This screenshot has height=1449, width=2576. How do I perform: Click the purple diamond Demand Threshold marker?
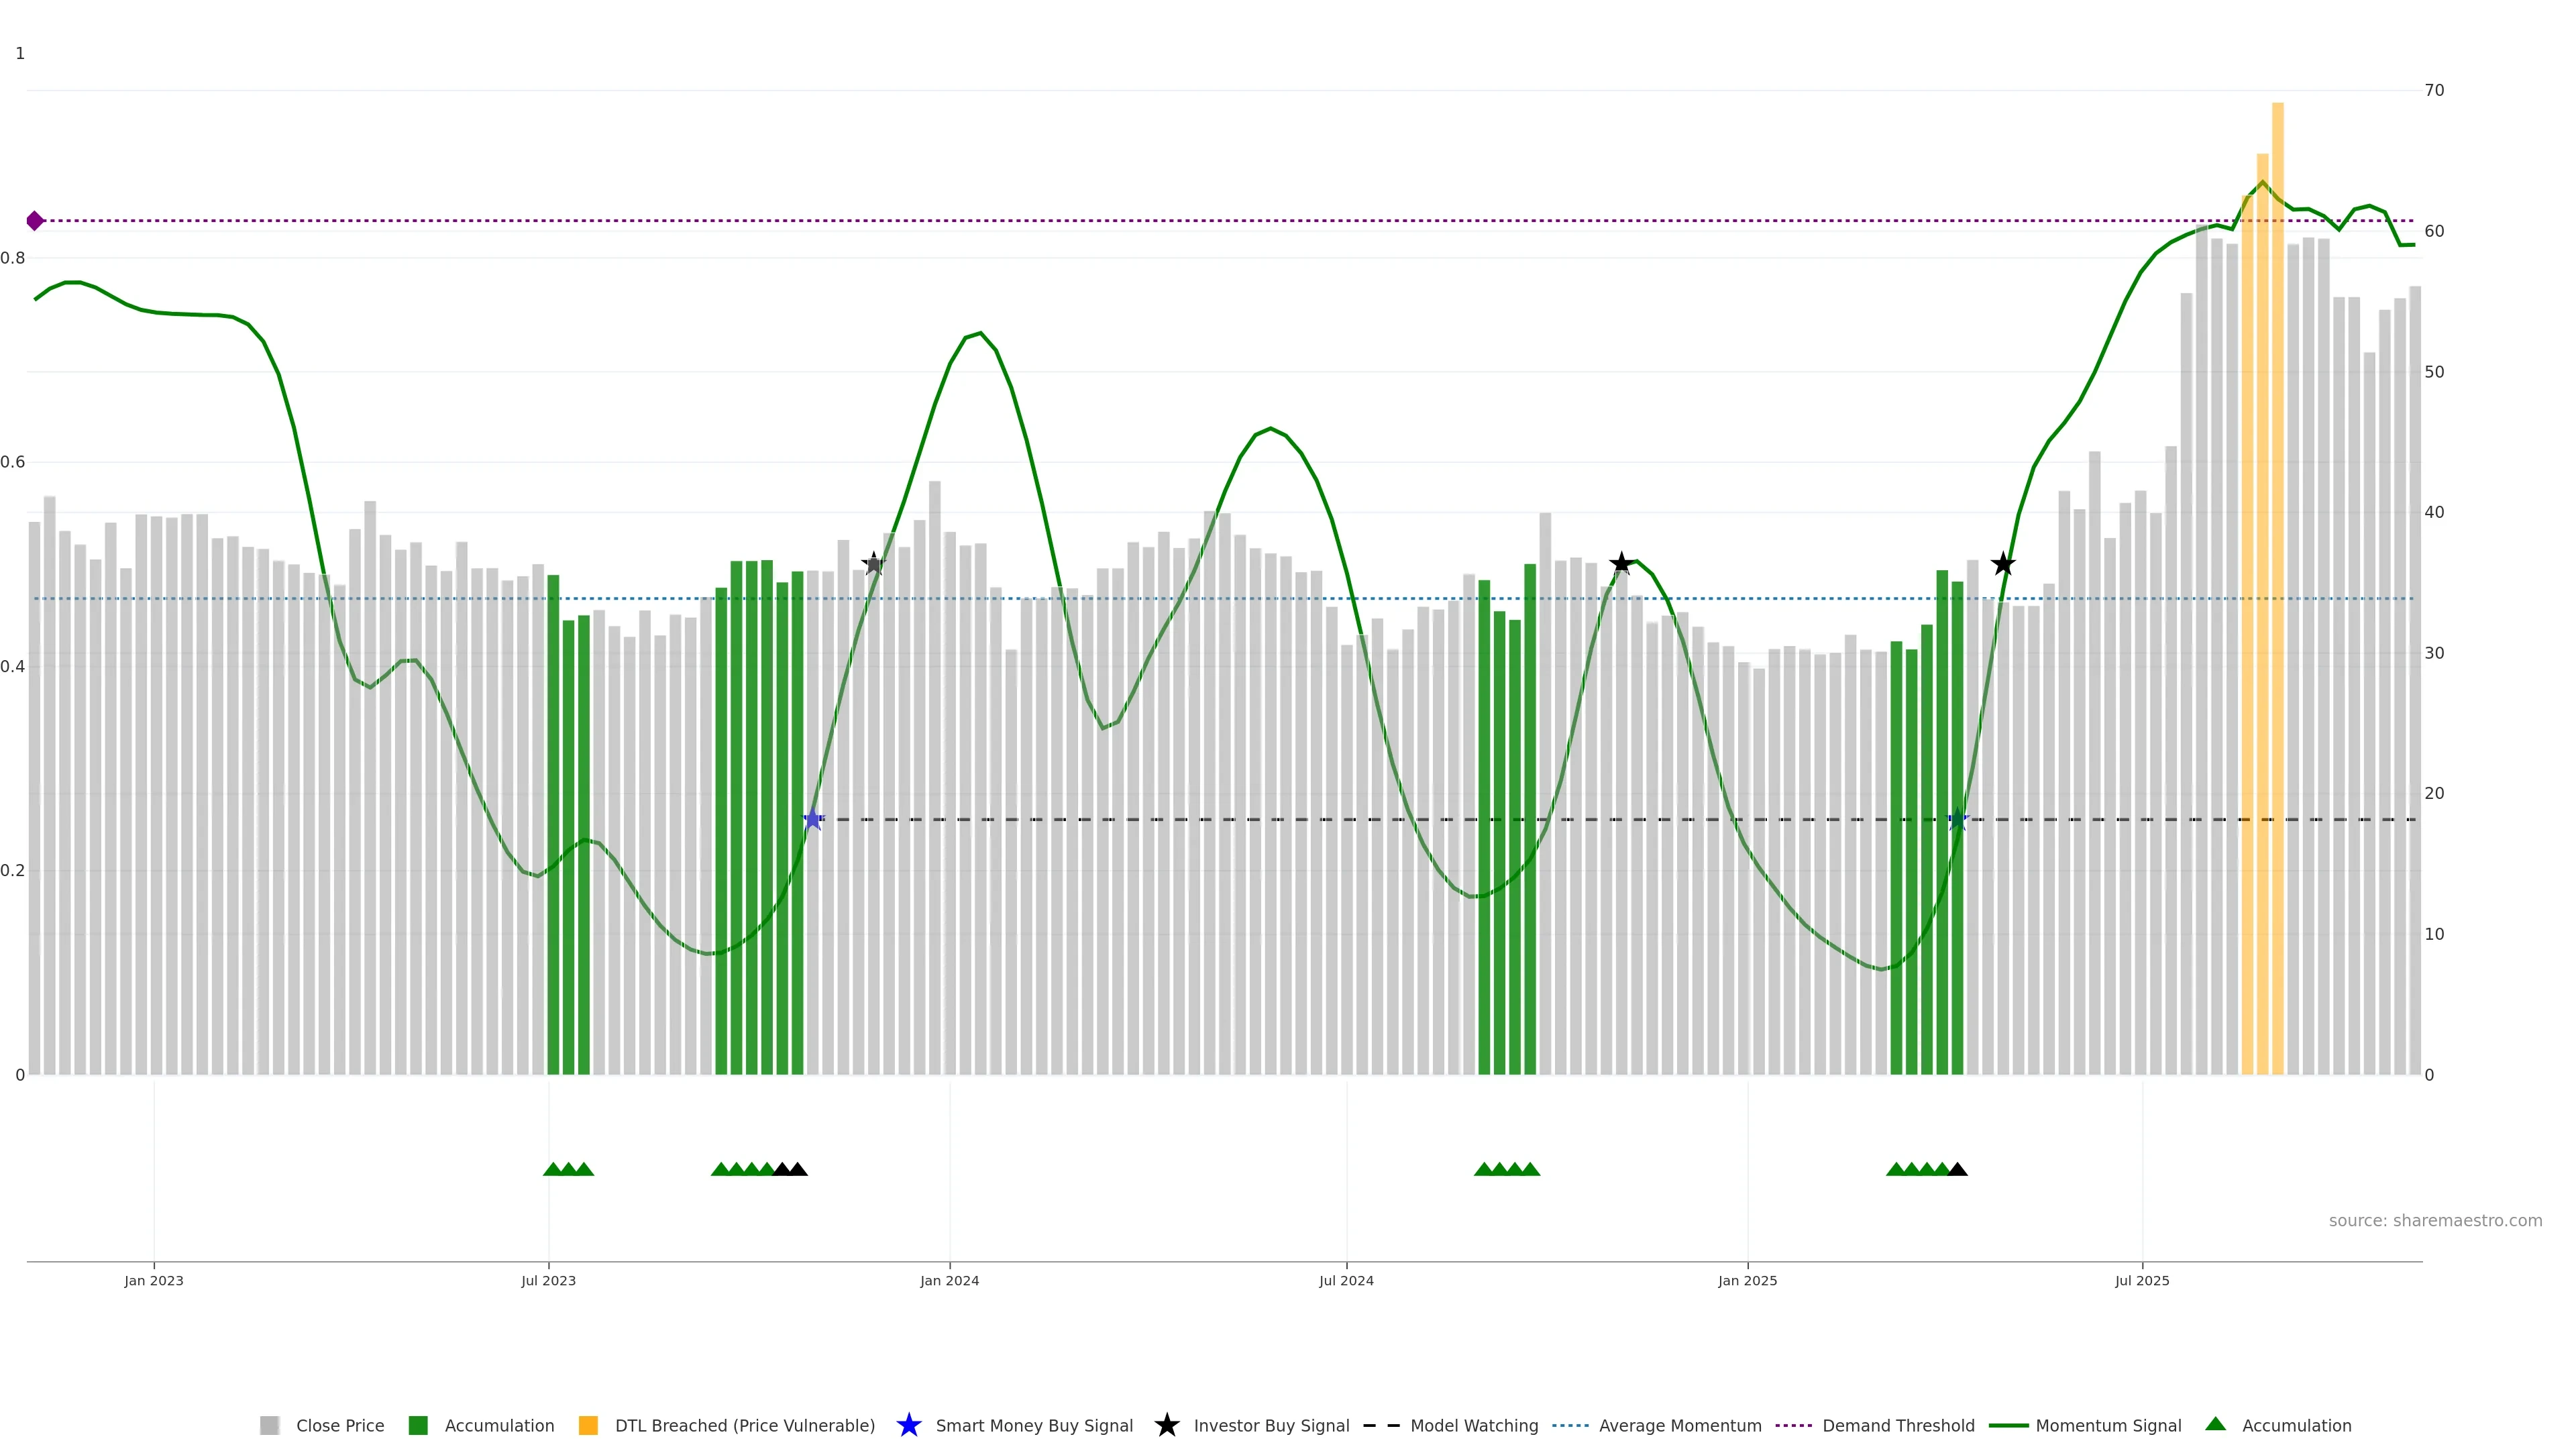coord(35,221)
